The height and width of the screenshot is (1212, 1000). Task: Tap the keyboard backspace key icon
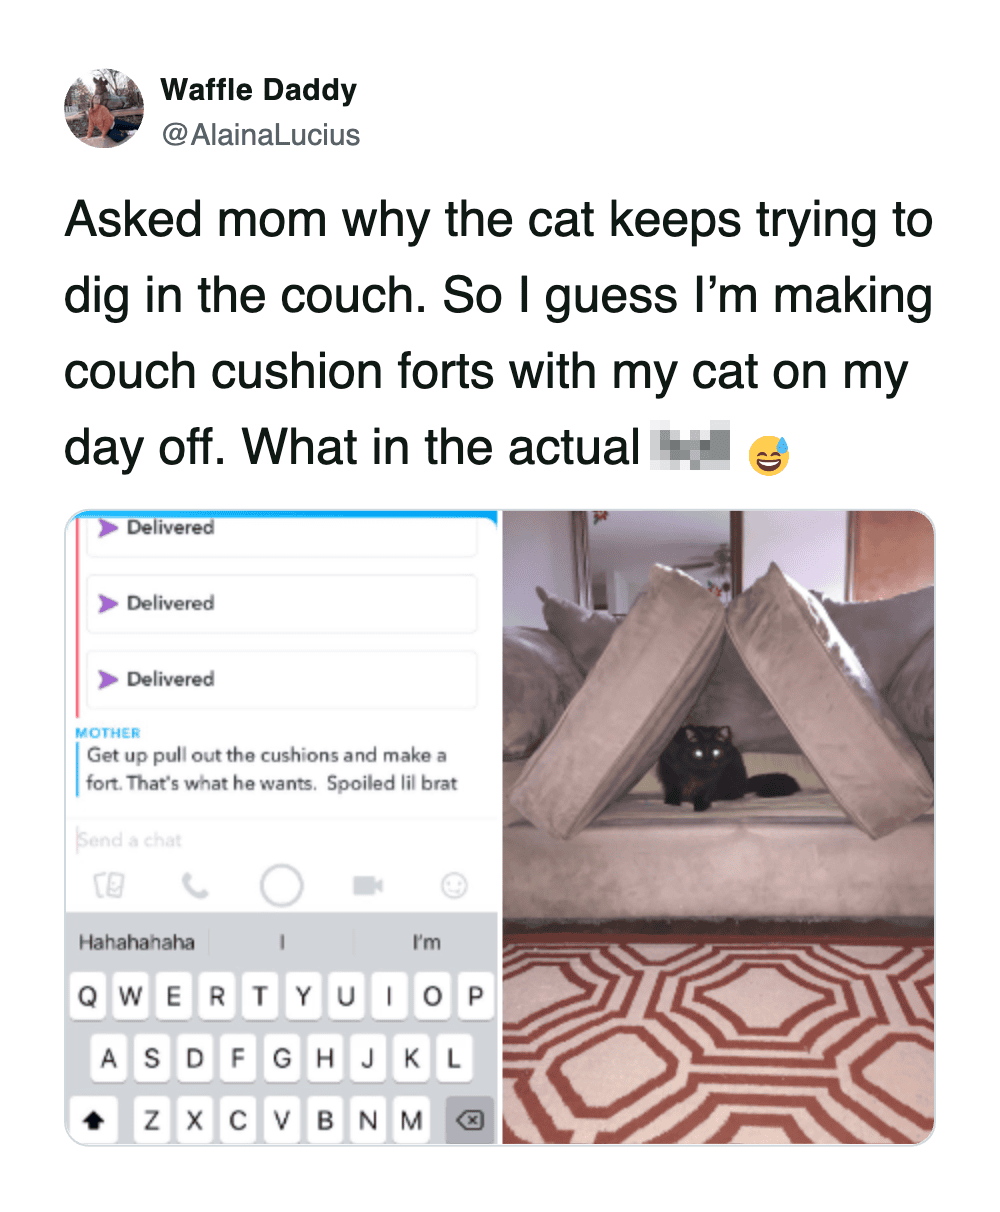coord(469,1120)
